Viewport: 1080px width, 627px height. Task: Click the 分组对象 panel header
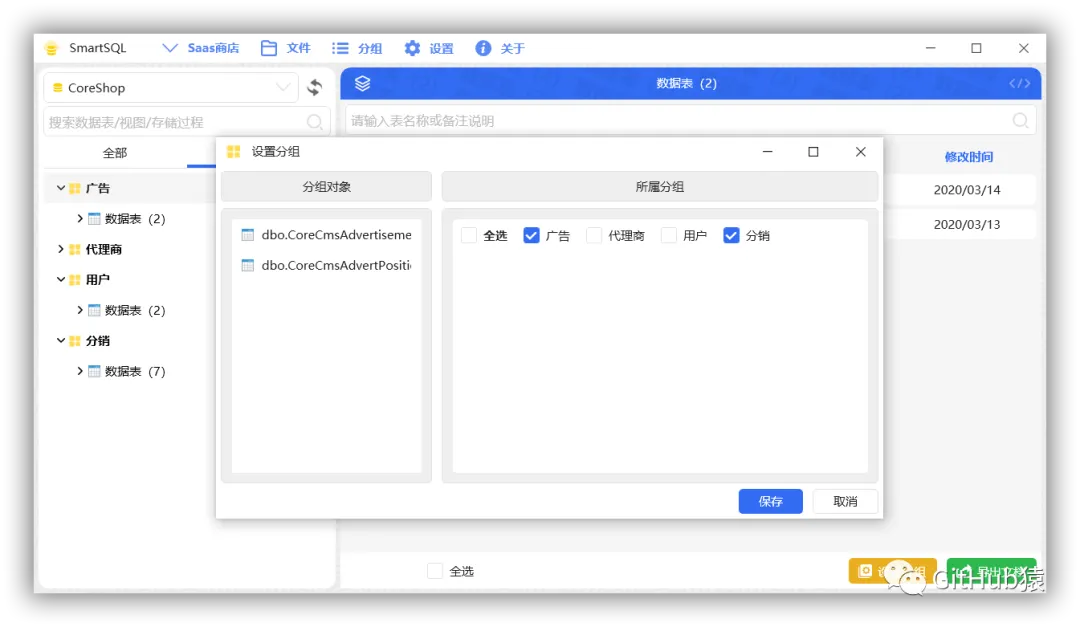(x=326, y=187)
